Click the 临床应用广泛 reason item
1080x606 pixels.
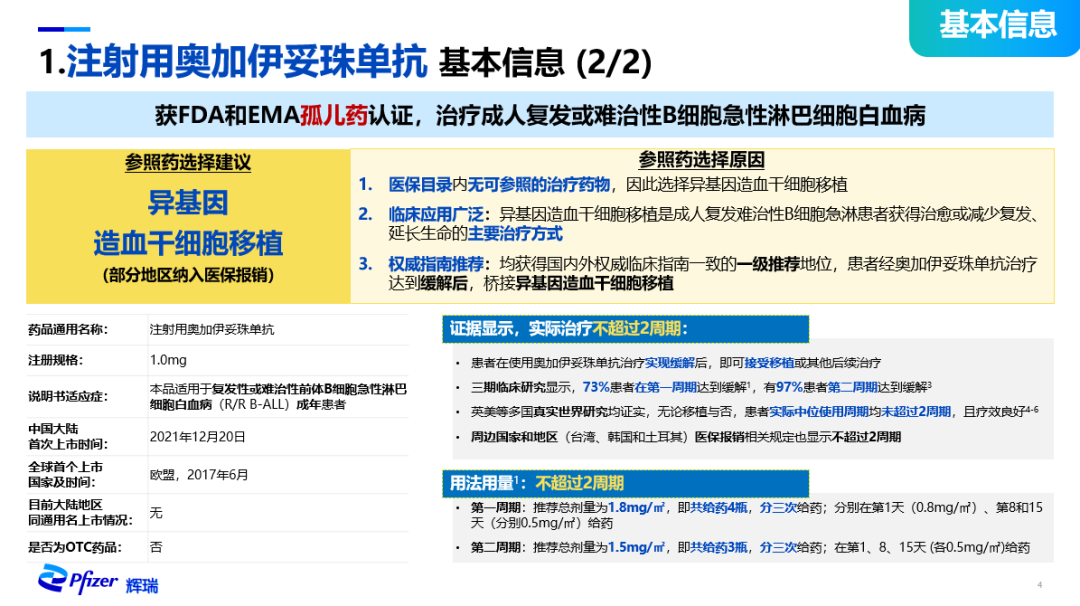pos(434,214)
